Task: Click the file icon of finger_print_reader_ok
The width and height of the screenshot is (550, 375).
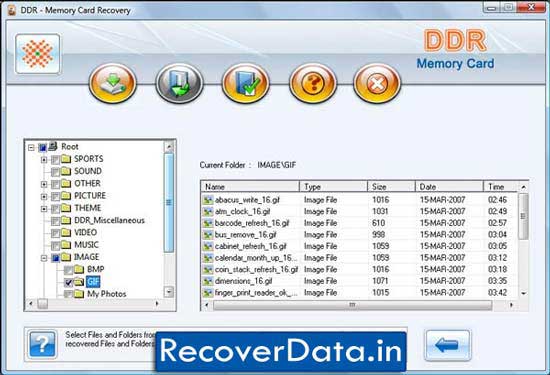Action: (x=208, y=293)
